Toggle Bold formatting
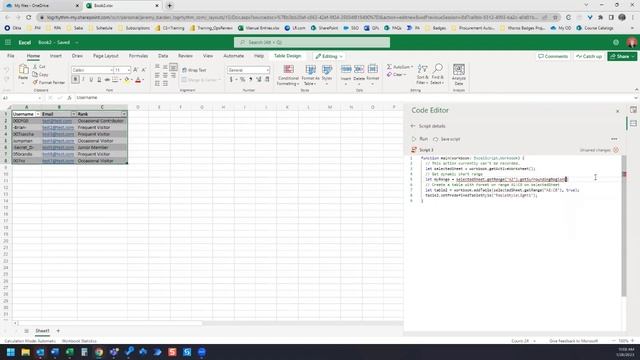 point(75,80)
